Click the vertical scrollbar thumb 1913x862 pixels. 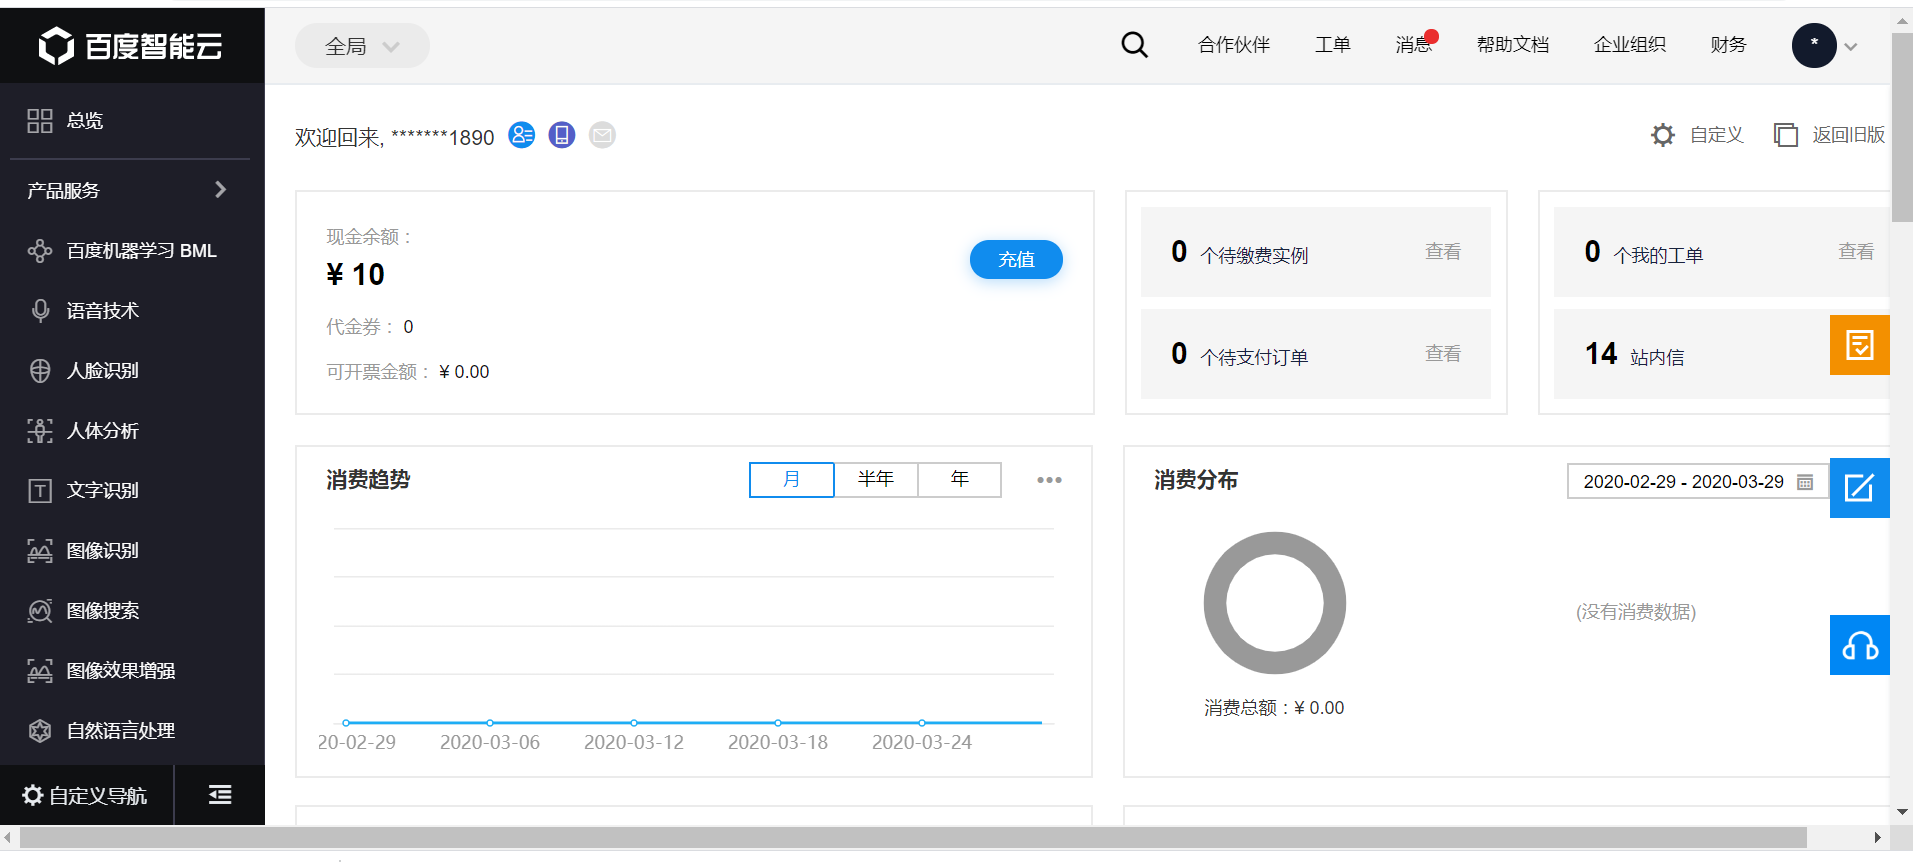pyautogui.click(x=1902, y=127)
